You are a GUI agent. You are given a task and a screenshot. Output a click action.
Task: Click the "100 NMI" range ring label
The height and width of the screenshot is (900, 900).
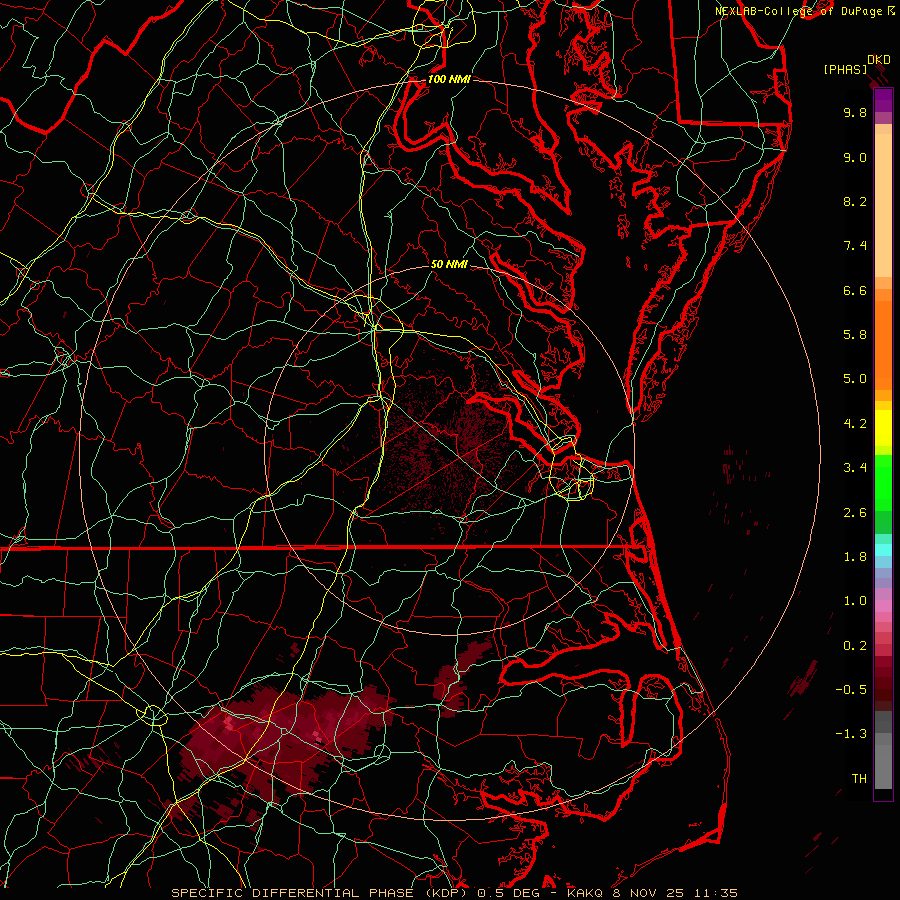[449, 79]
